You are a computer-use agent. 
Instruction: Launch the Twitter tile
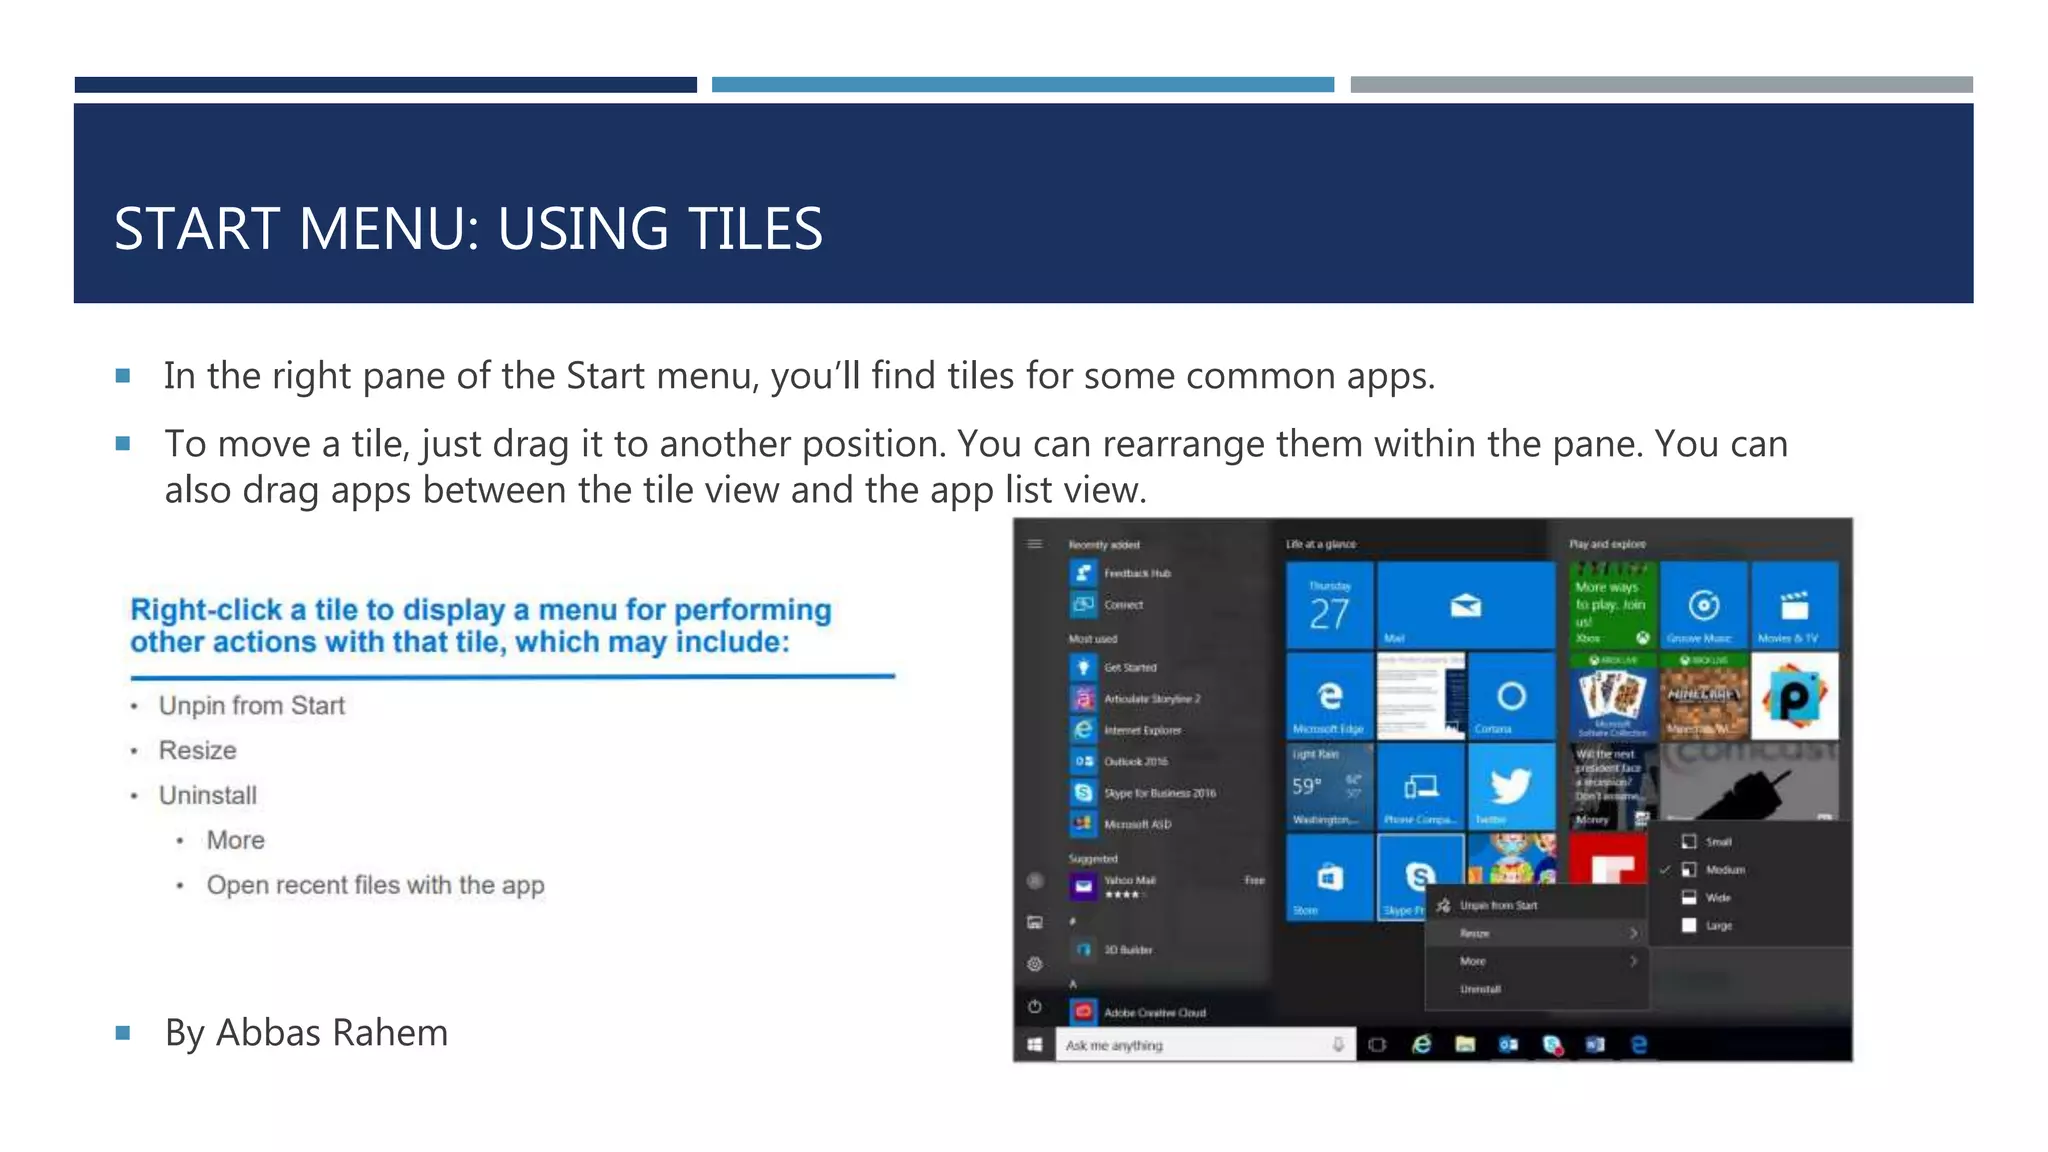[x=1511, y=786]
